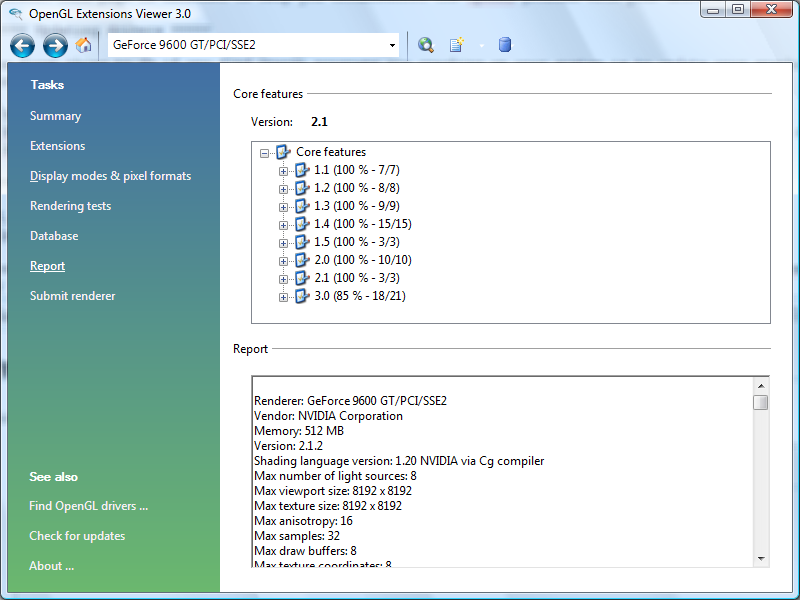Click the OpenGL 3.0 feature node icon

[302, 296]
